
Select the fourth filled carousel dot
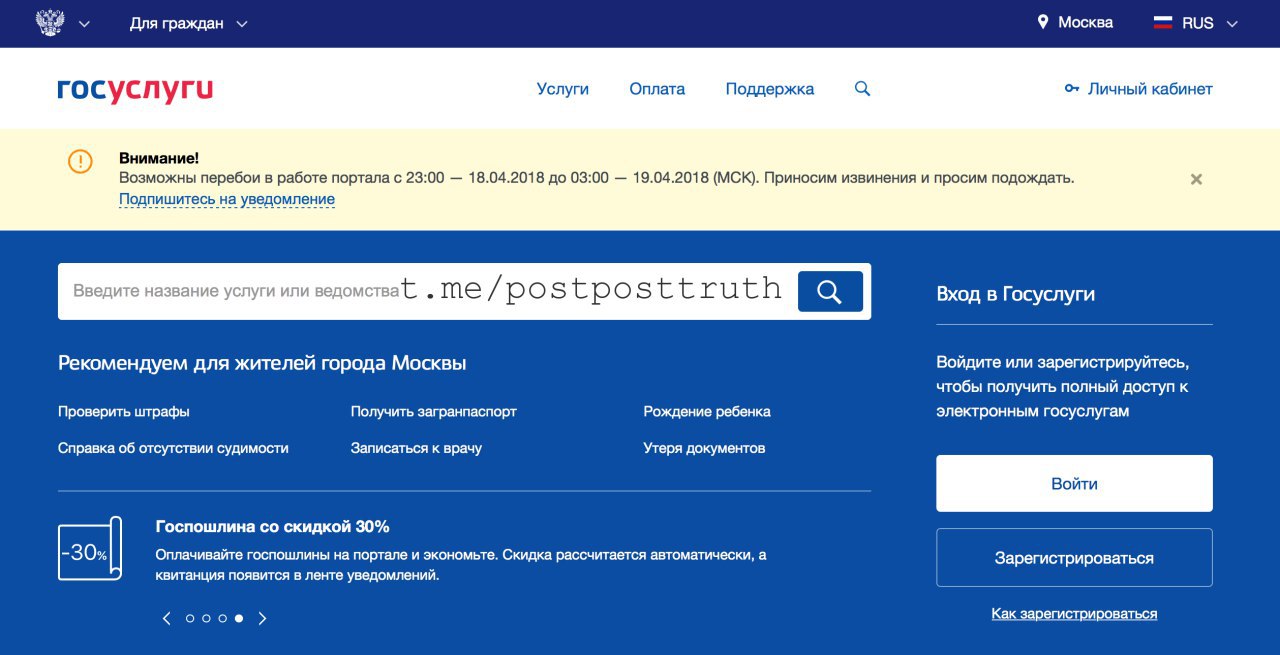(238, 619)
